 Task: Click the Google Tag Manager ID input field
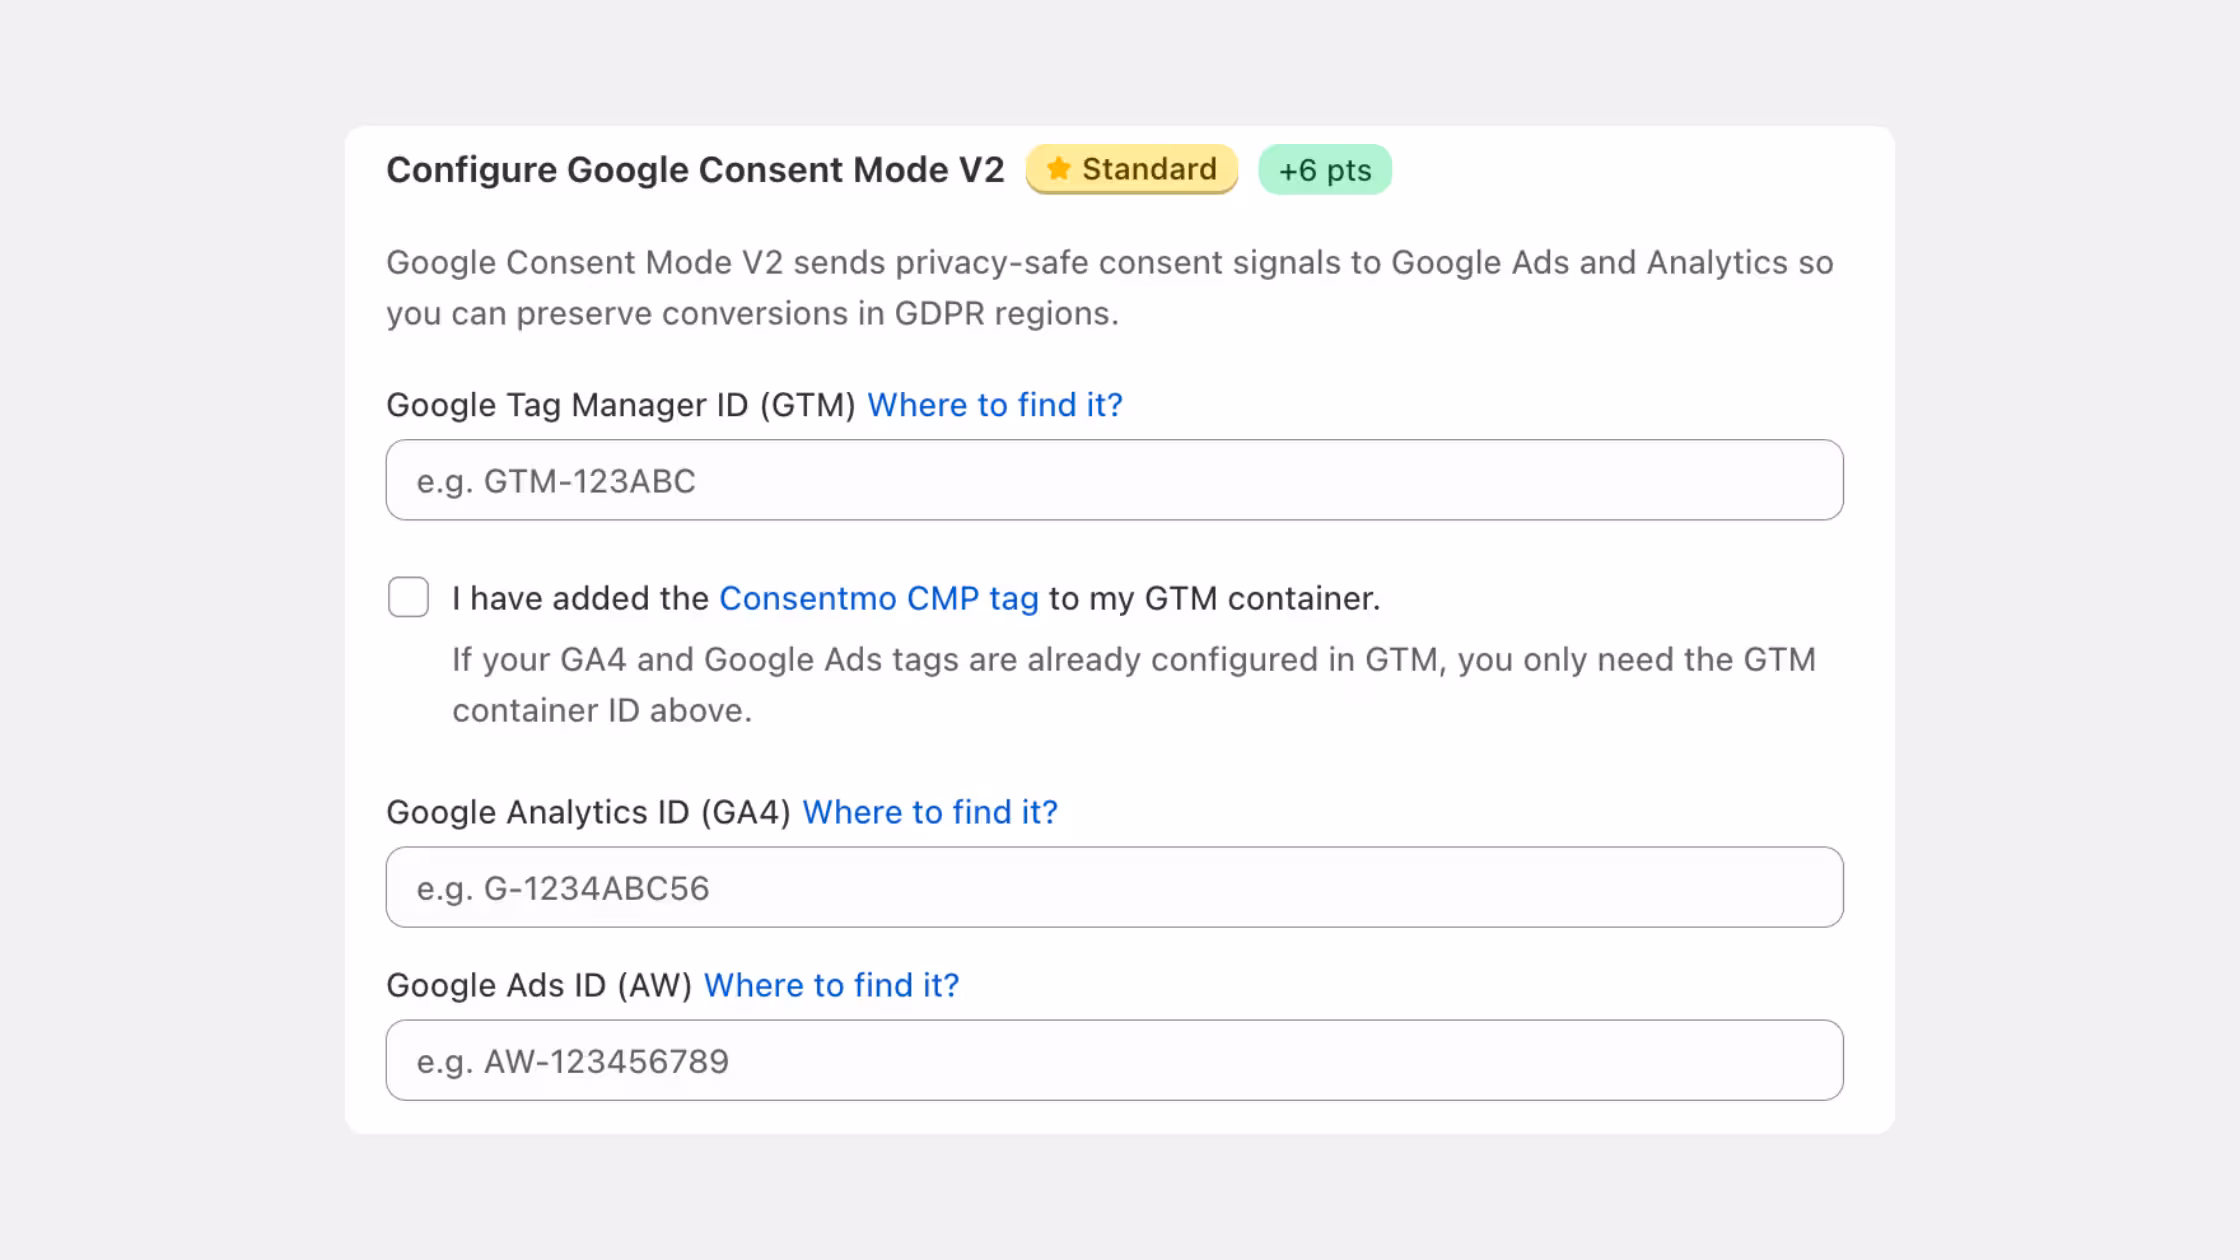[1114, 480]
